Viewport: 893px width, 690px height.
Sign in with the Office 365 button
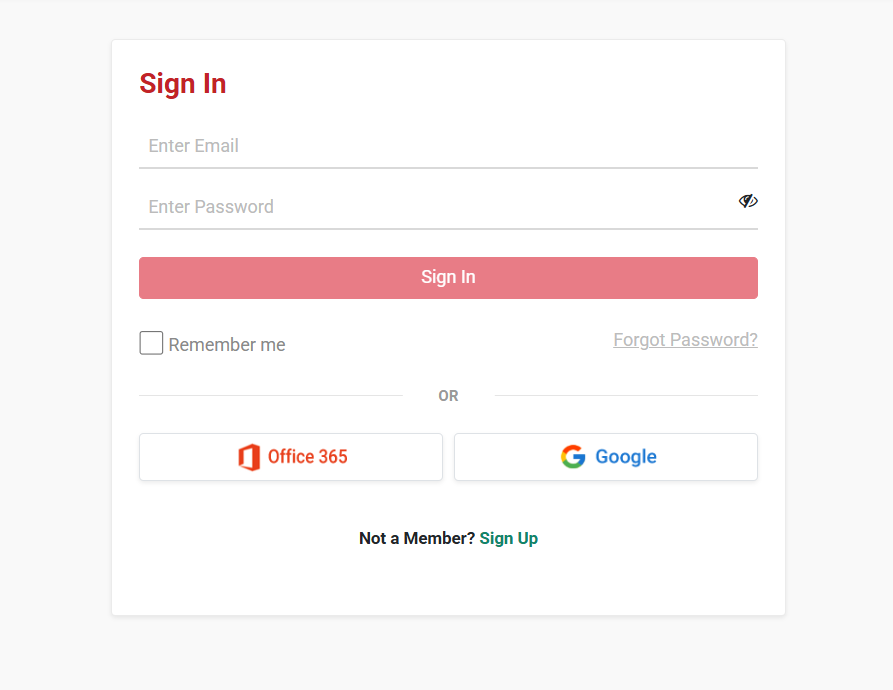291,457
